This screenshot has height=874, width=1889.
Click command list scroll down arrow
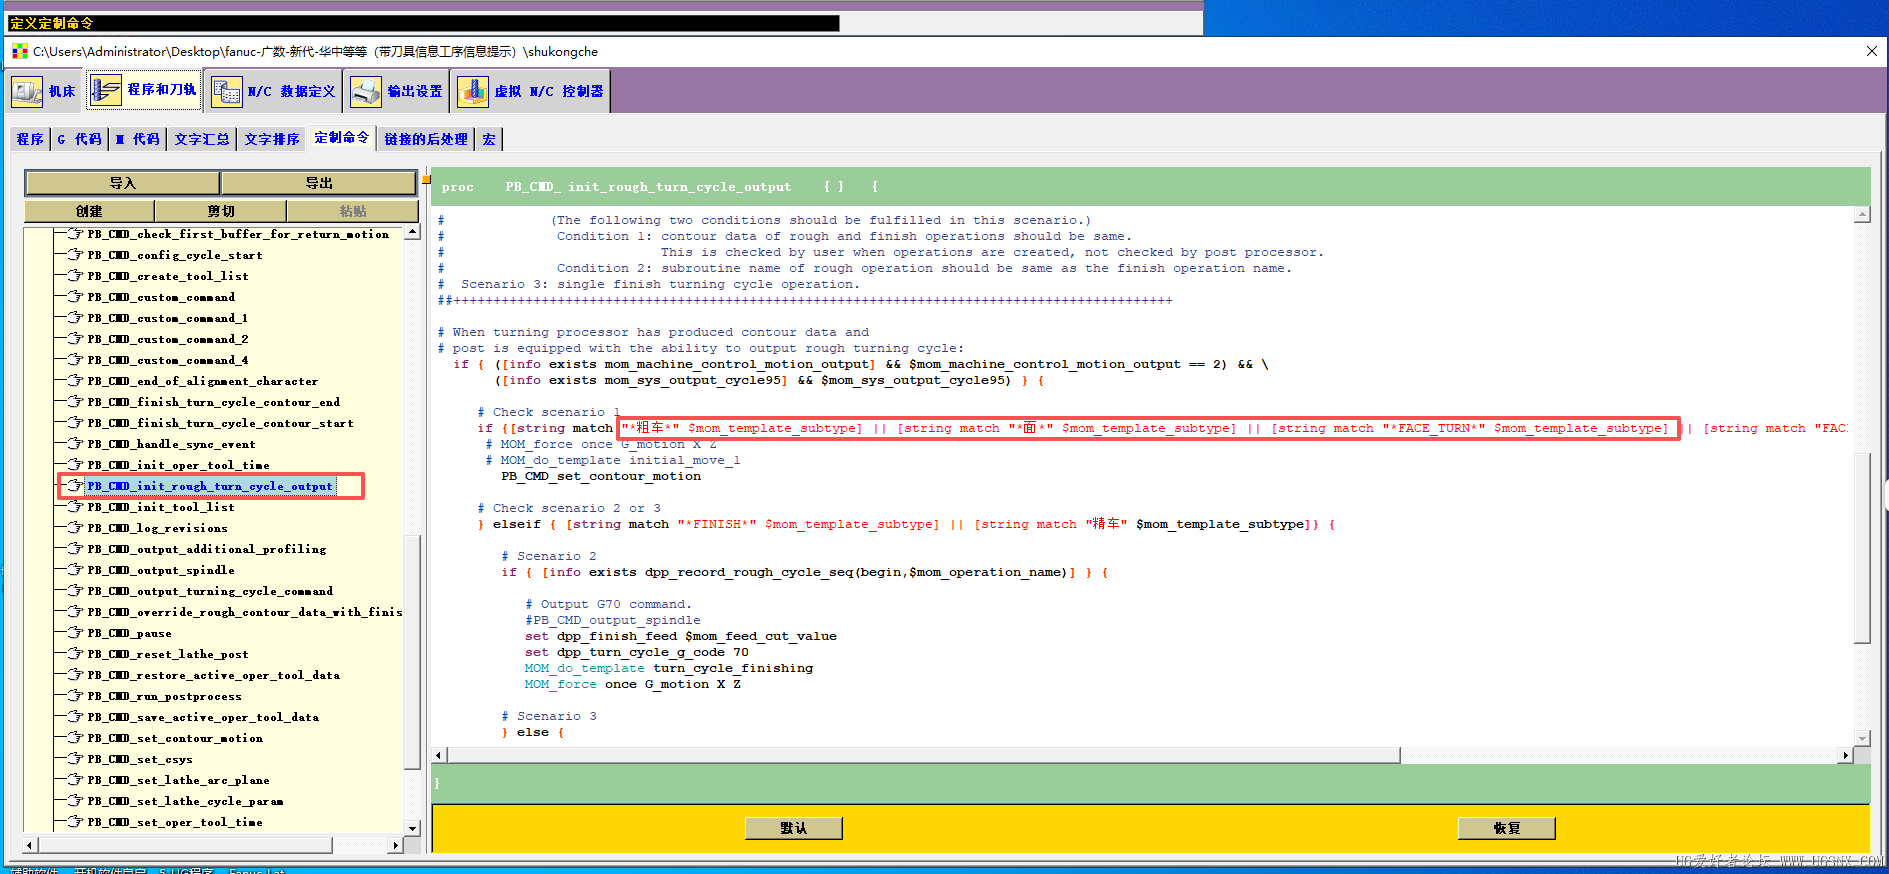coord(412,828)
